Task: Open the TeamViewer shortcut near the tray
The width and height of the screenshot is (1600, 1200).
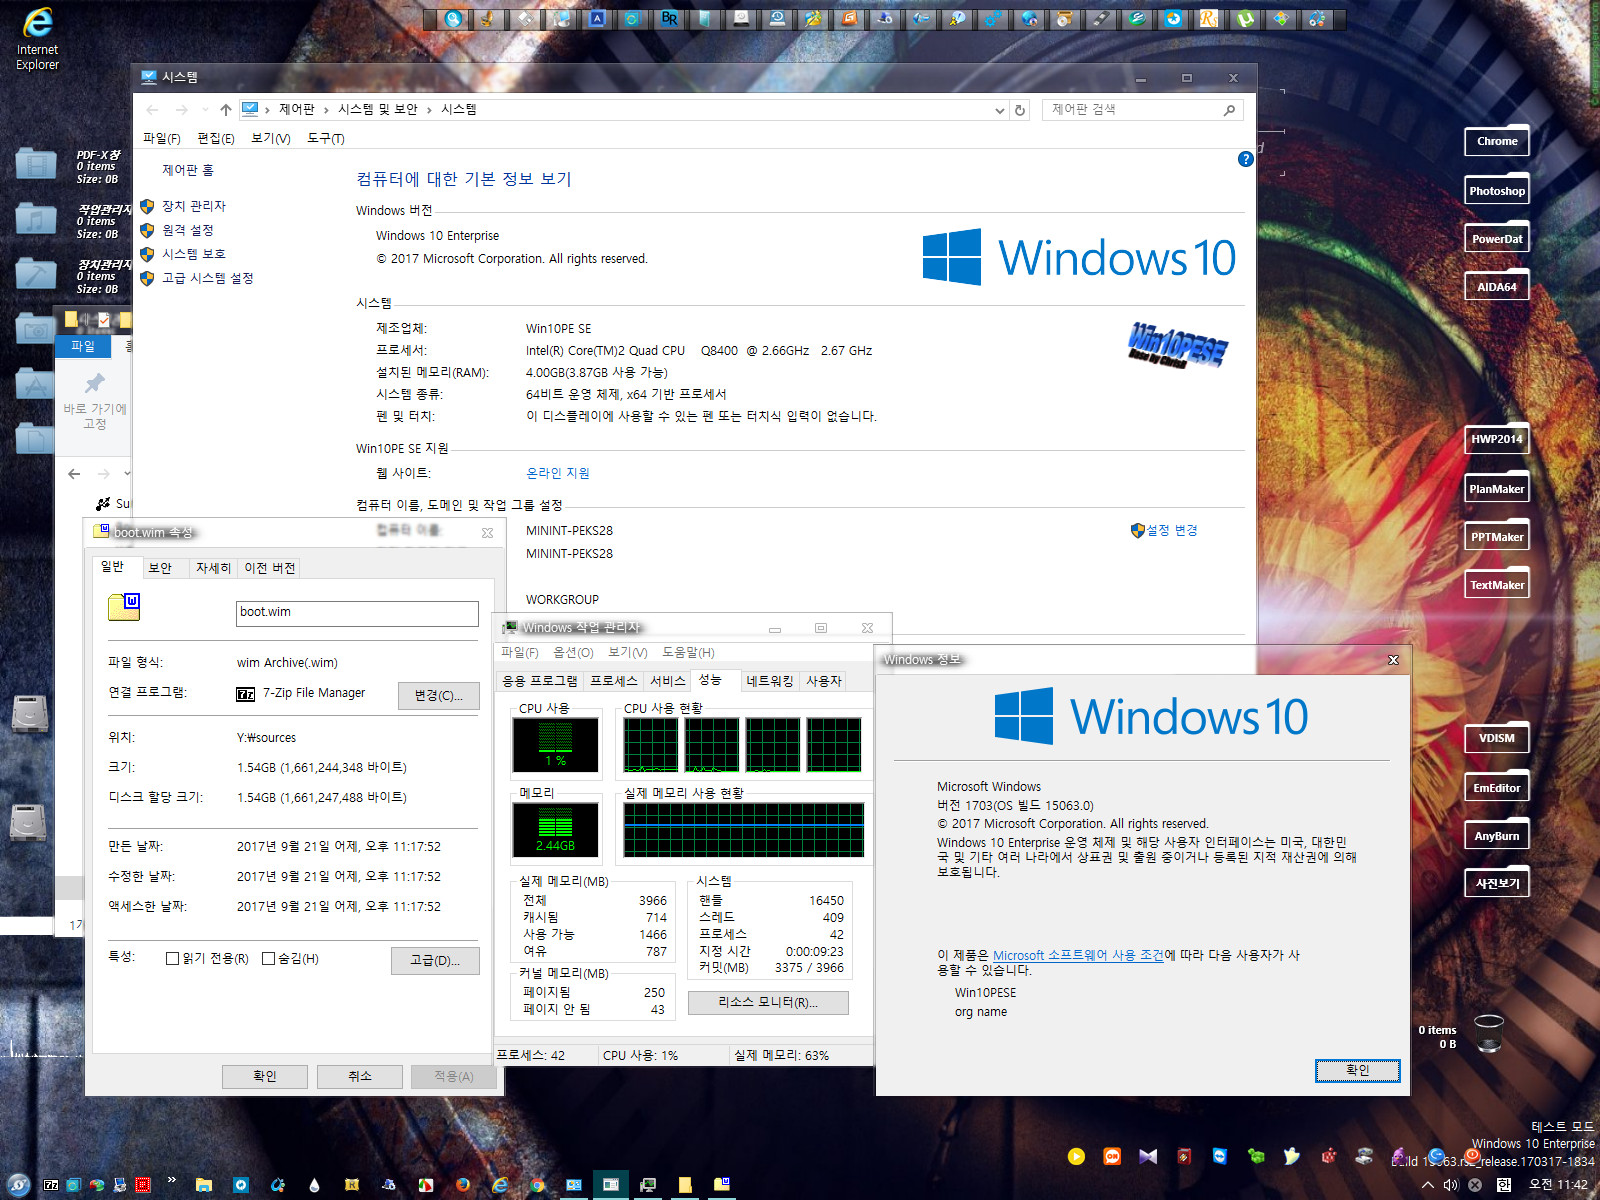Action: point(1219,1156)
